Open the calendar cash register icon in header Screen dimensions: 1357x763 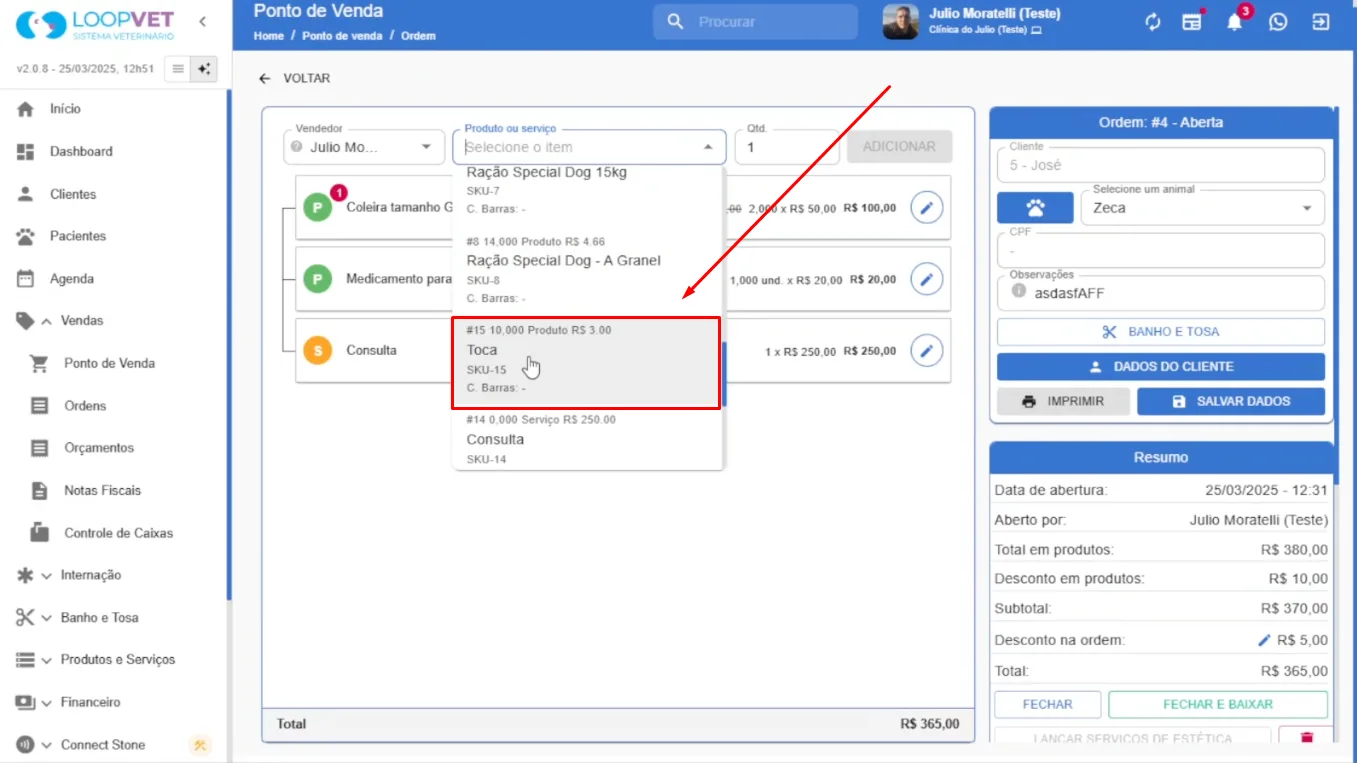click(1192, 22)
